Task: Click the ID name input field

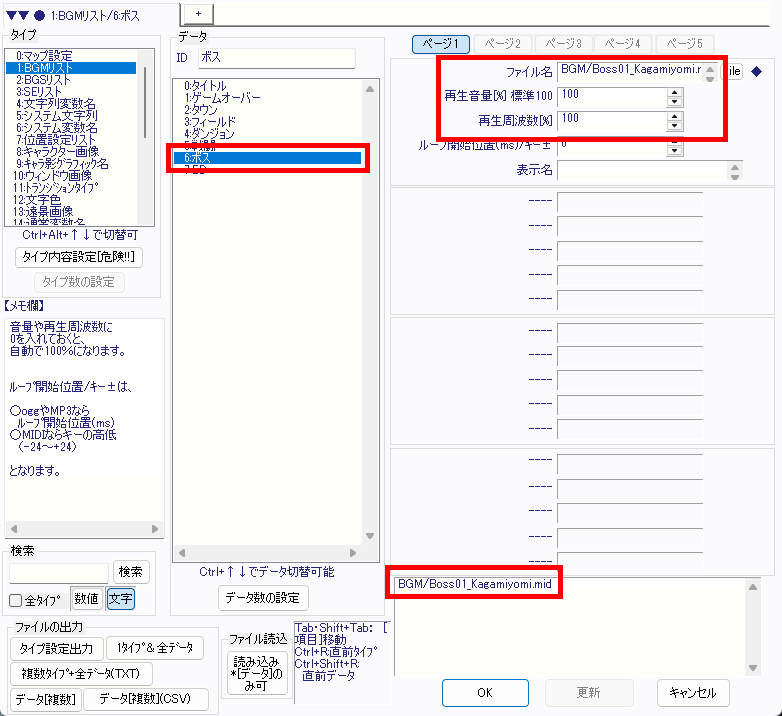Action: click(x=276, y=58)
